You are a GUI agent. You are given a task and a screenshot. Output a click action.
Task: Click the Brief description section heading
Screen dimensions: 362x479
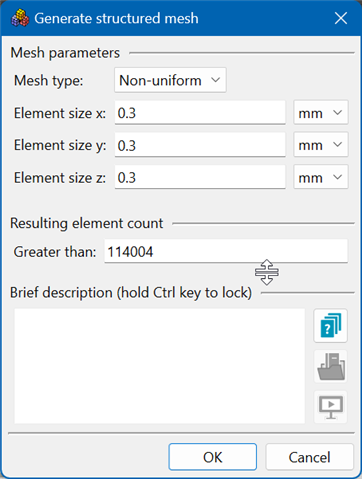131,293
